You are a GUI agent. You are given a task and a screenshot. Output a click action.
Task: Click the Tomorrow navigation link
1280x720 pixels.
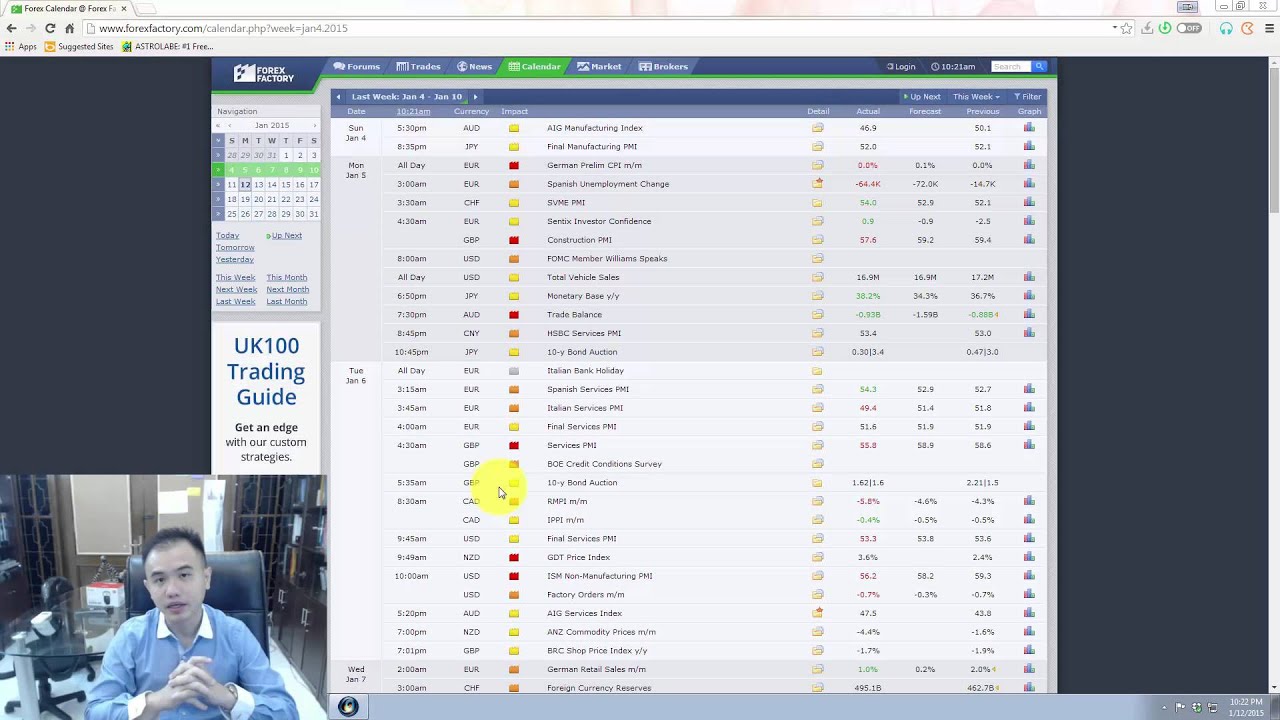click(x=235, y=248)
